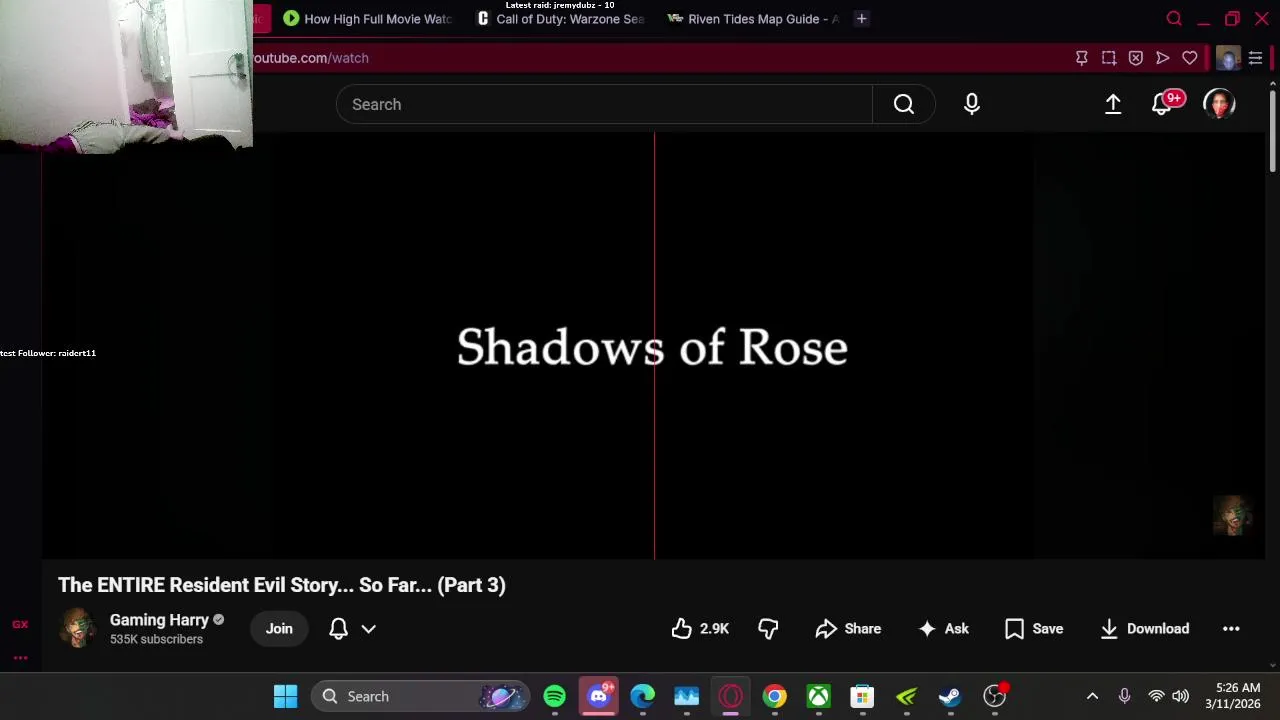Image resolution: width=1280 pixels, height=720 pixels.
Task: Click the channel watermark in video corner
Action: (1232, 516)
